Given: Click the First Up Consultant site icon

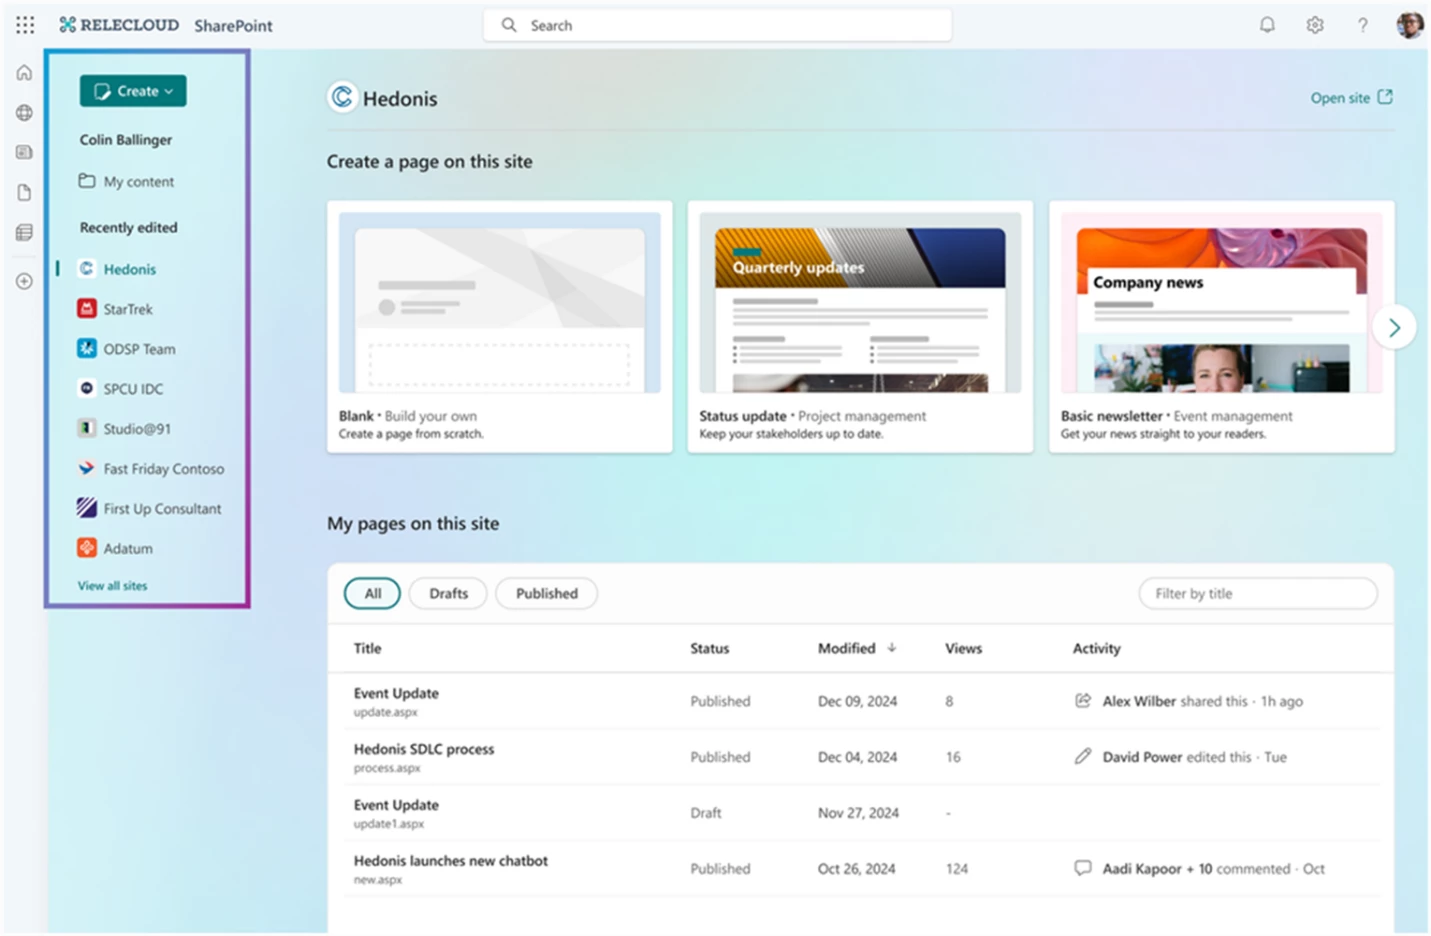Looking at the screenshot, I should pos(87,508).
